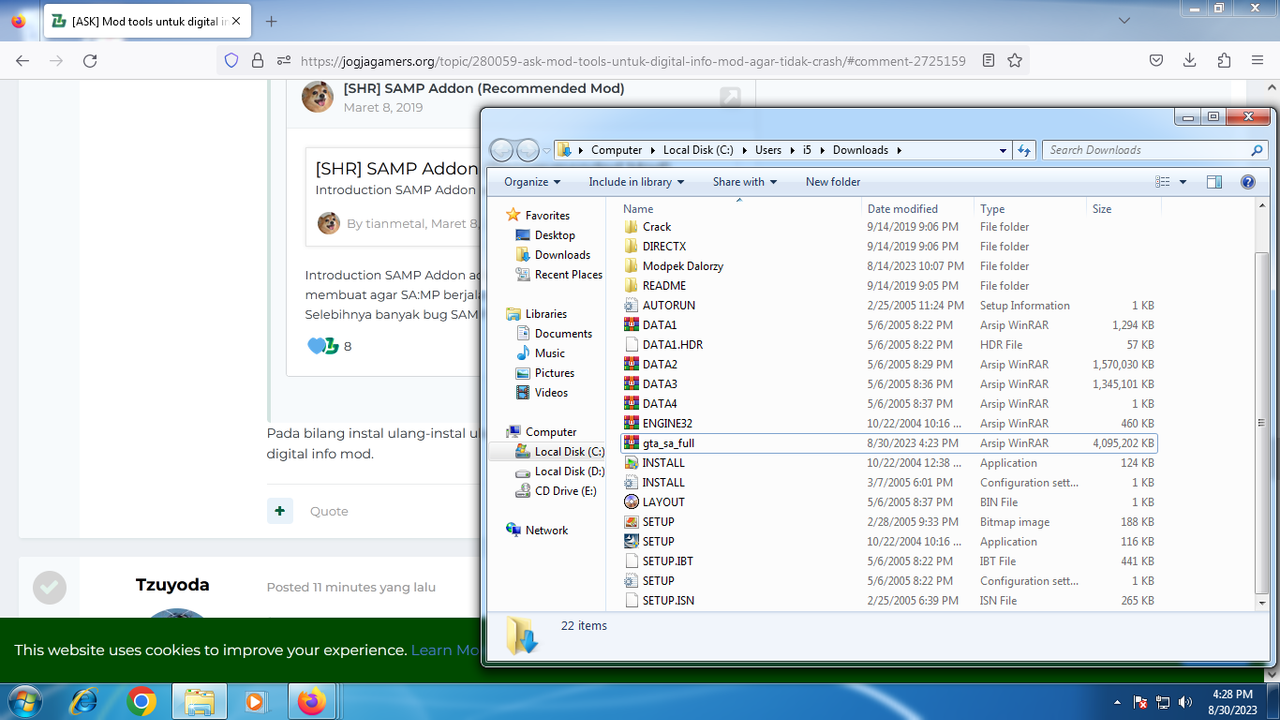Click the change your view icon
The height and width of the screenshot is (720, 1280).
tap(1163, 182)
